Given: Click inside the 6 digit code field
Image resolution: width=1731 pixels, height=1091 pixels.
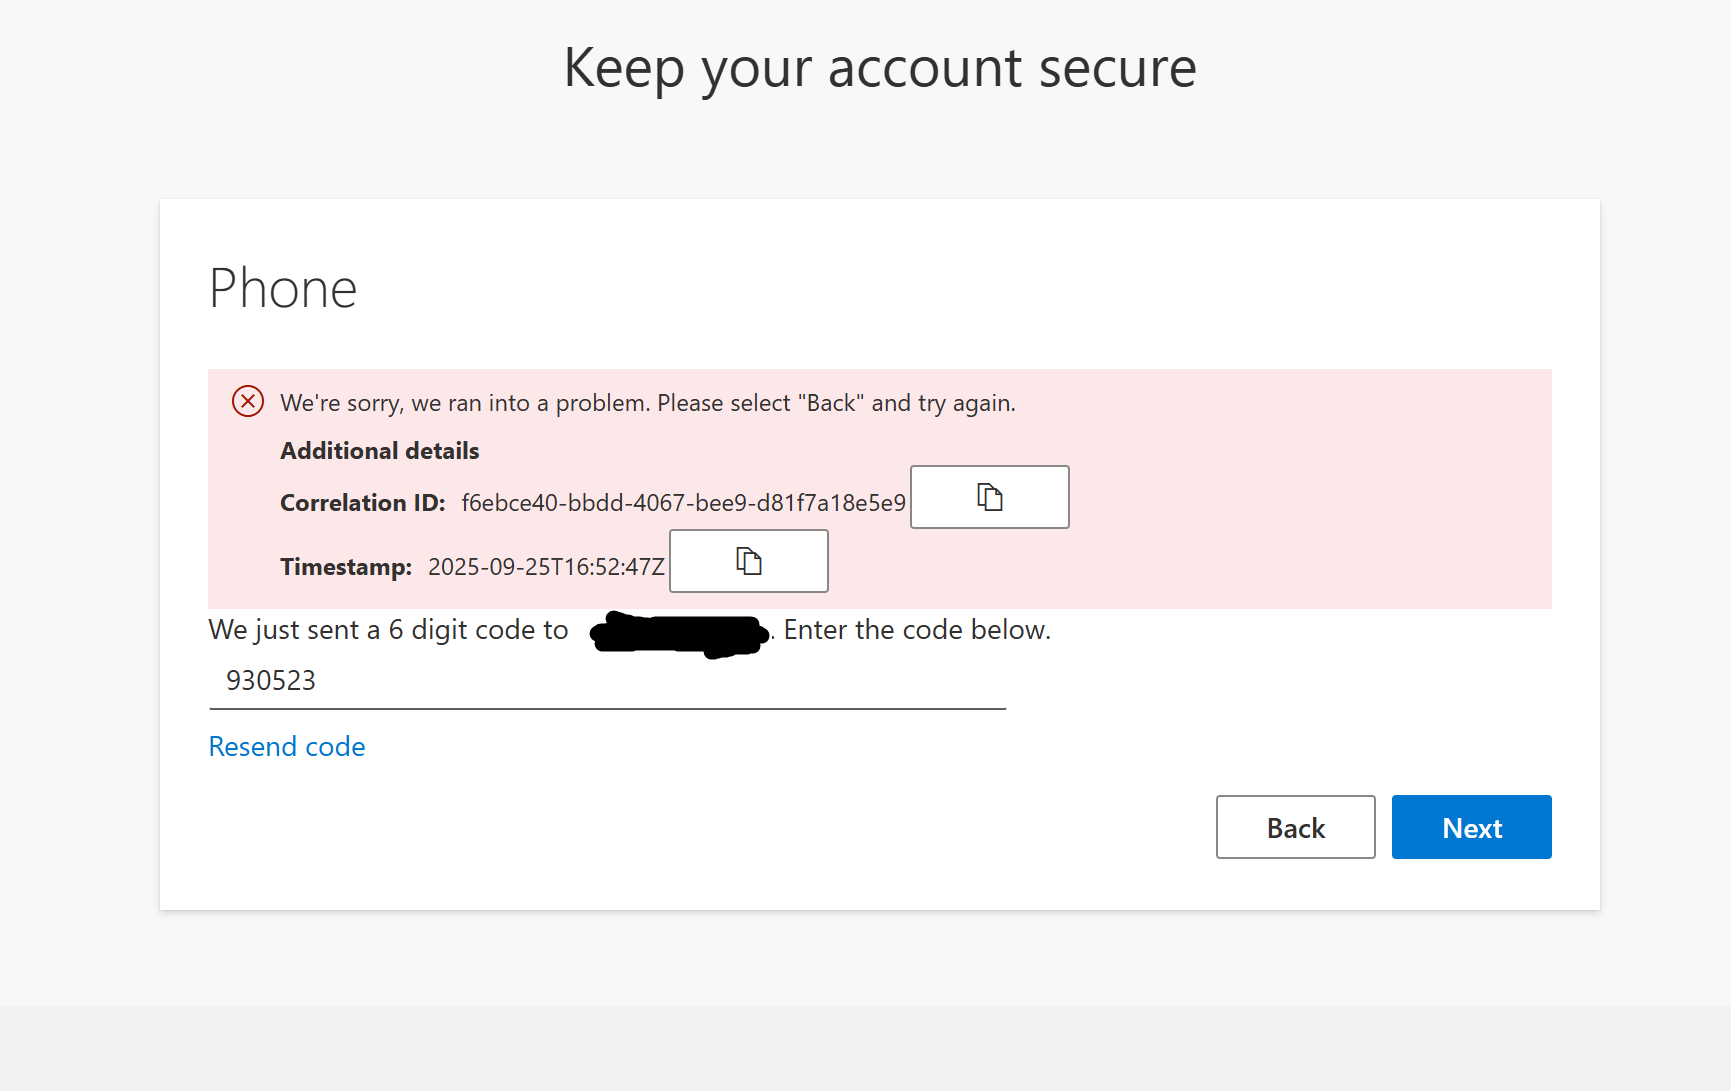Looking at the screenshot, I should point(600,681).
